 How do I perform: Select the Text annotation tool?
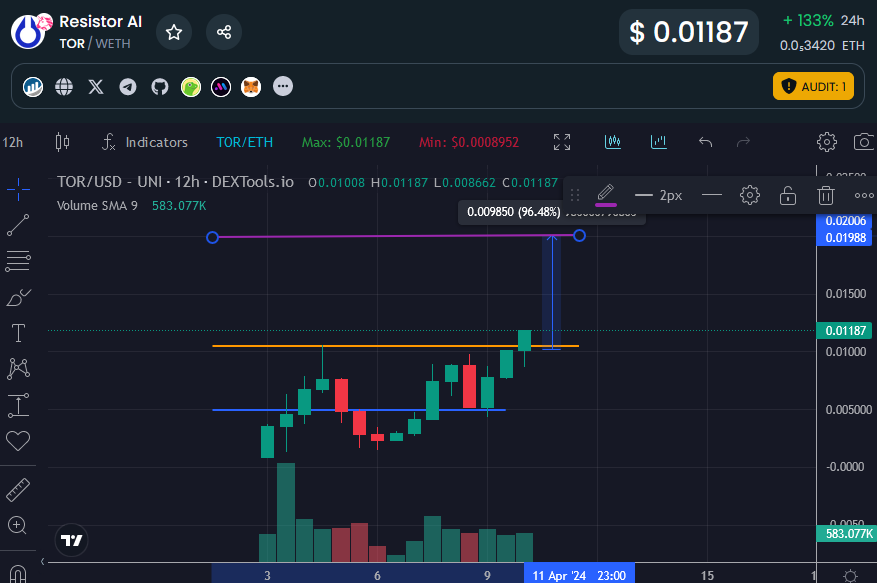(18, 333)
